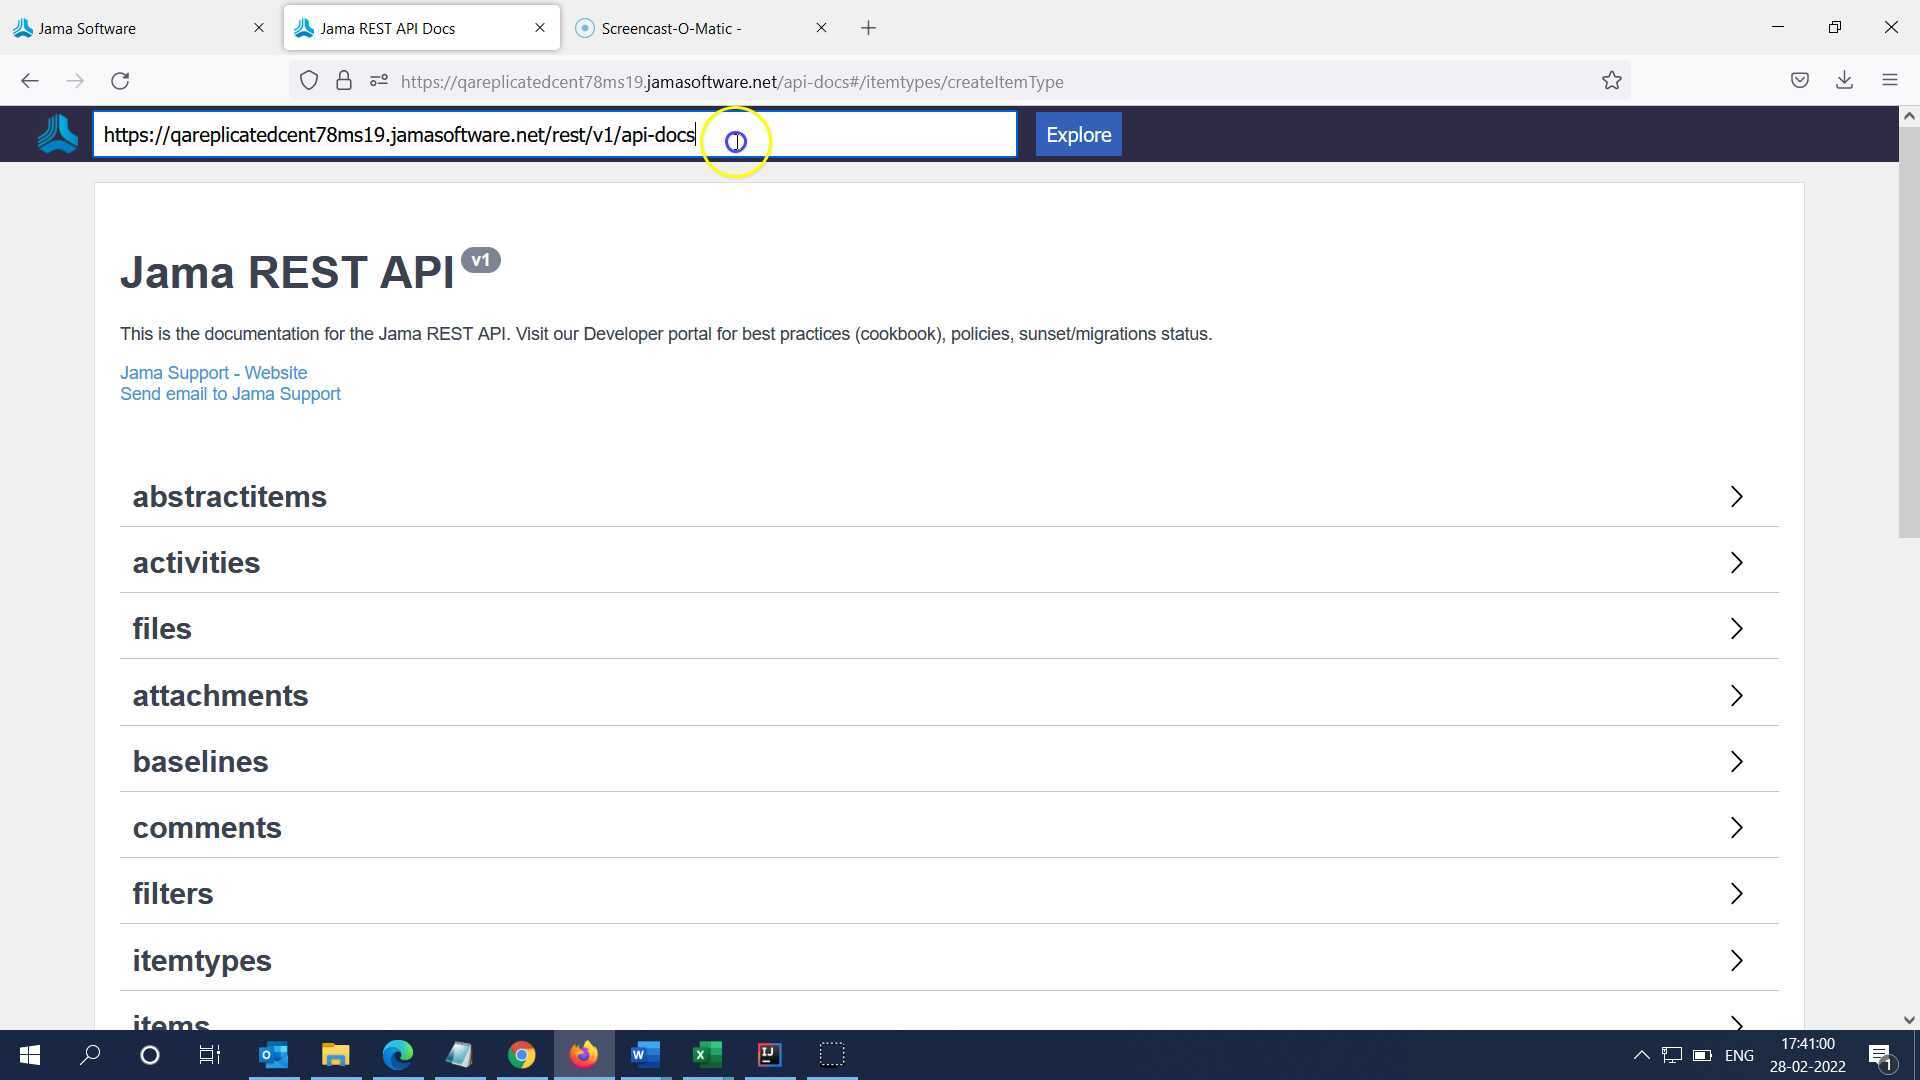This screenshot has height=1080, width=1920.
Task: Click the Jama logo in header
Action: pyautogui.click(x=57, y=134)
